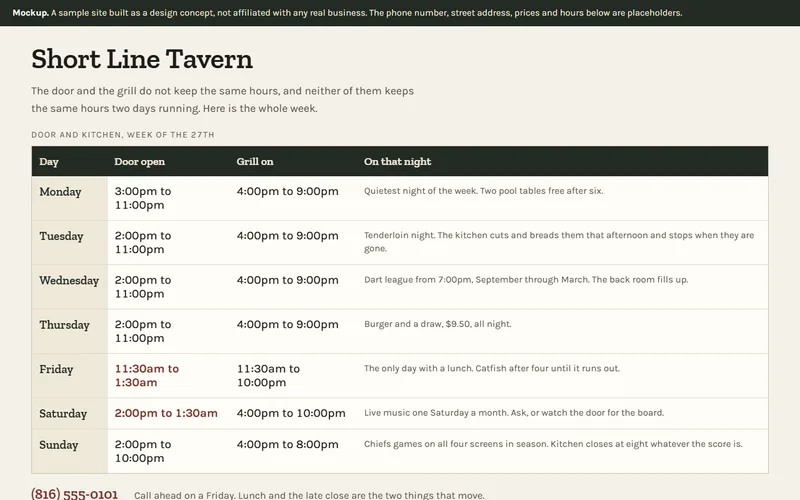Click the 'Dart league from 7:00pm' note

526,280
